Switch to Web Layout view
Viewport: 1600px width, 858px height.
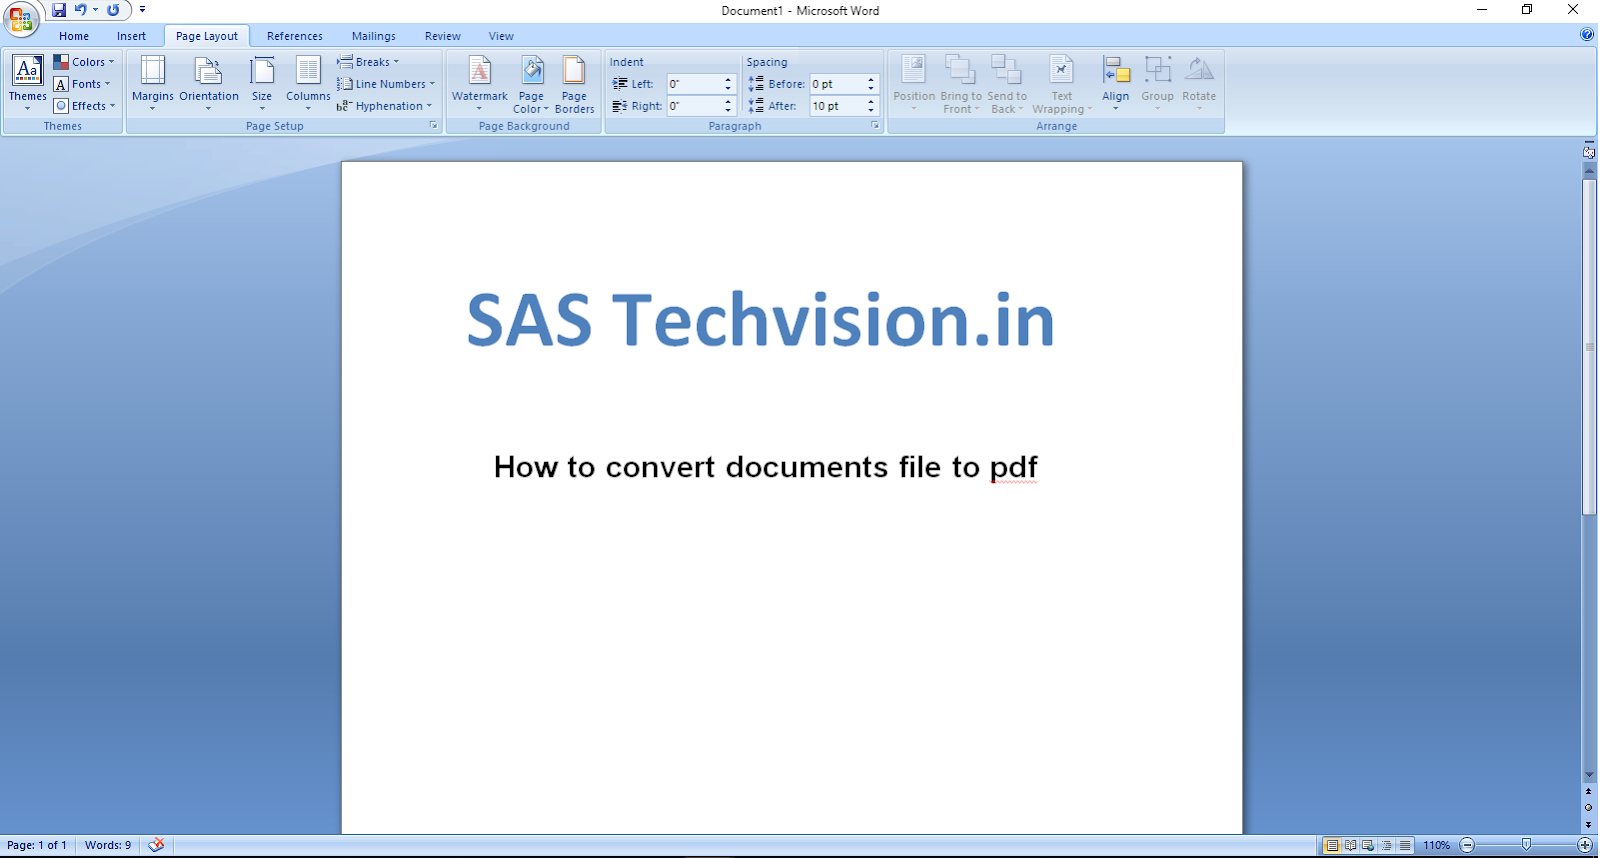click(1368, 845)
